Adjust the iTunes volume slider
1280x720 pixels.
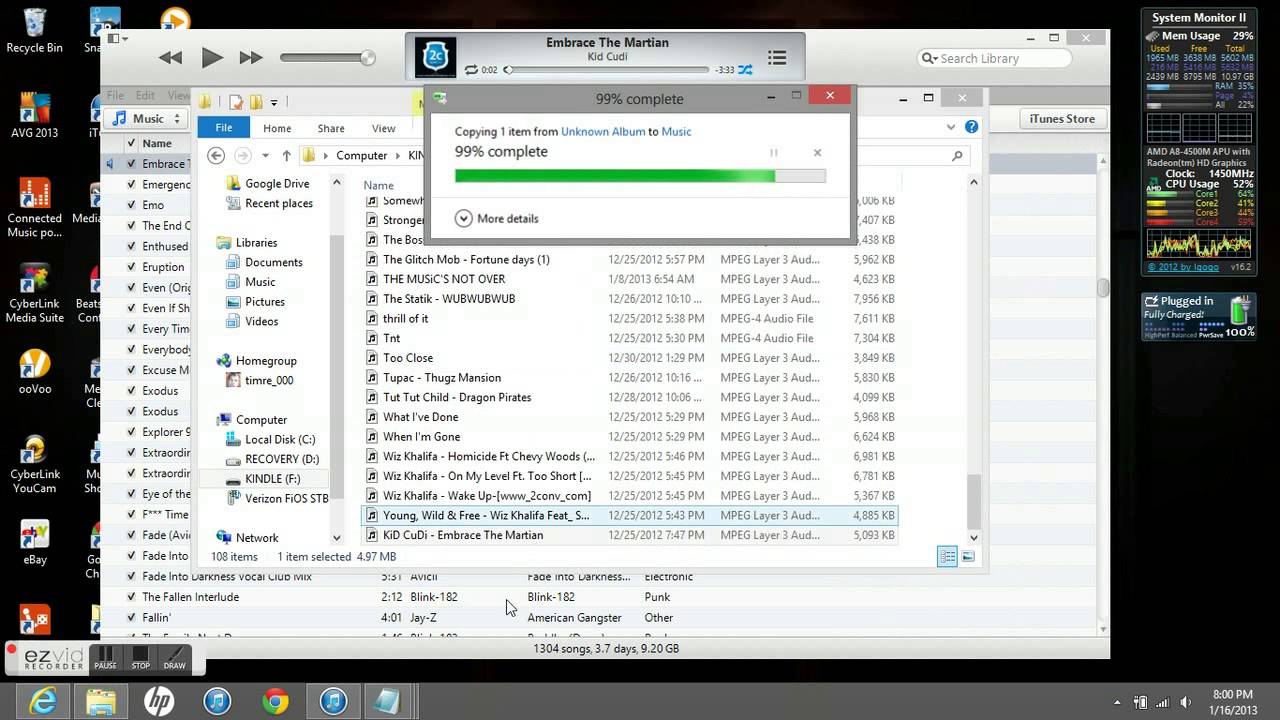[x=327, y=58]
